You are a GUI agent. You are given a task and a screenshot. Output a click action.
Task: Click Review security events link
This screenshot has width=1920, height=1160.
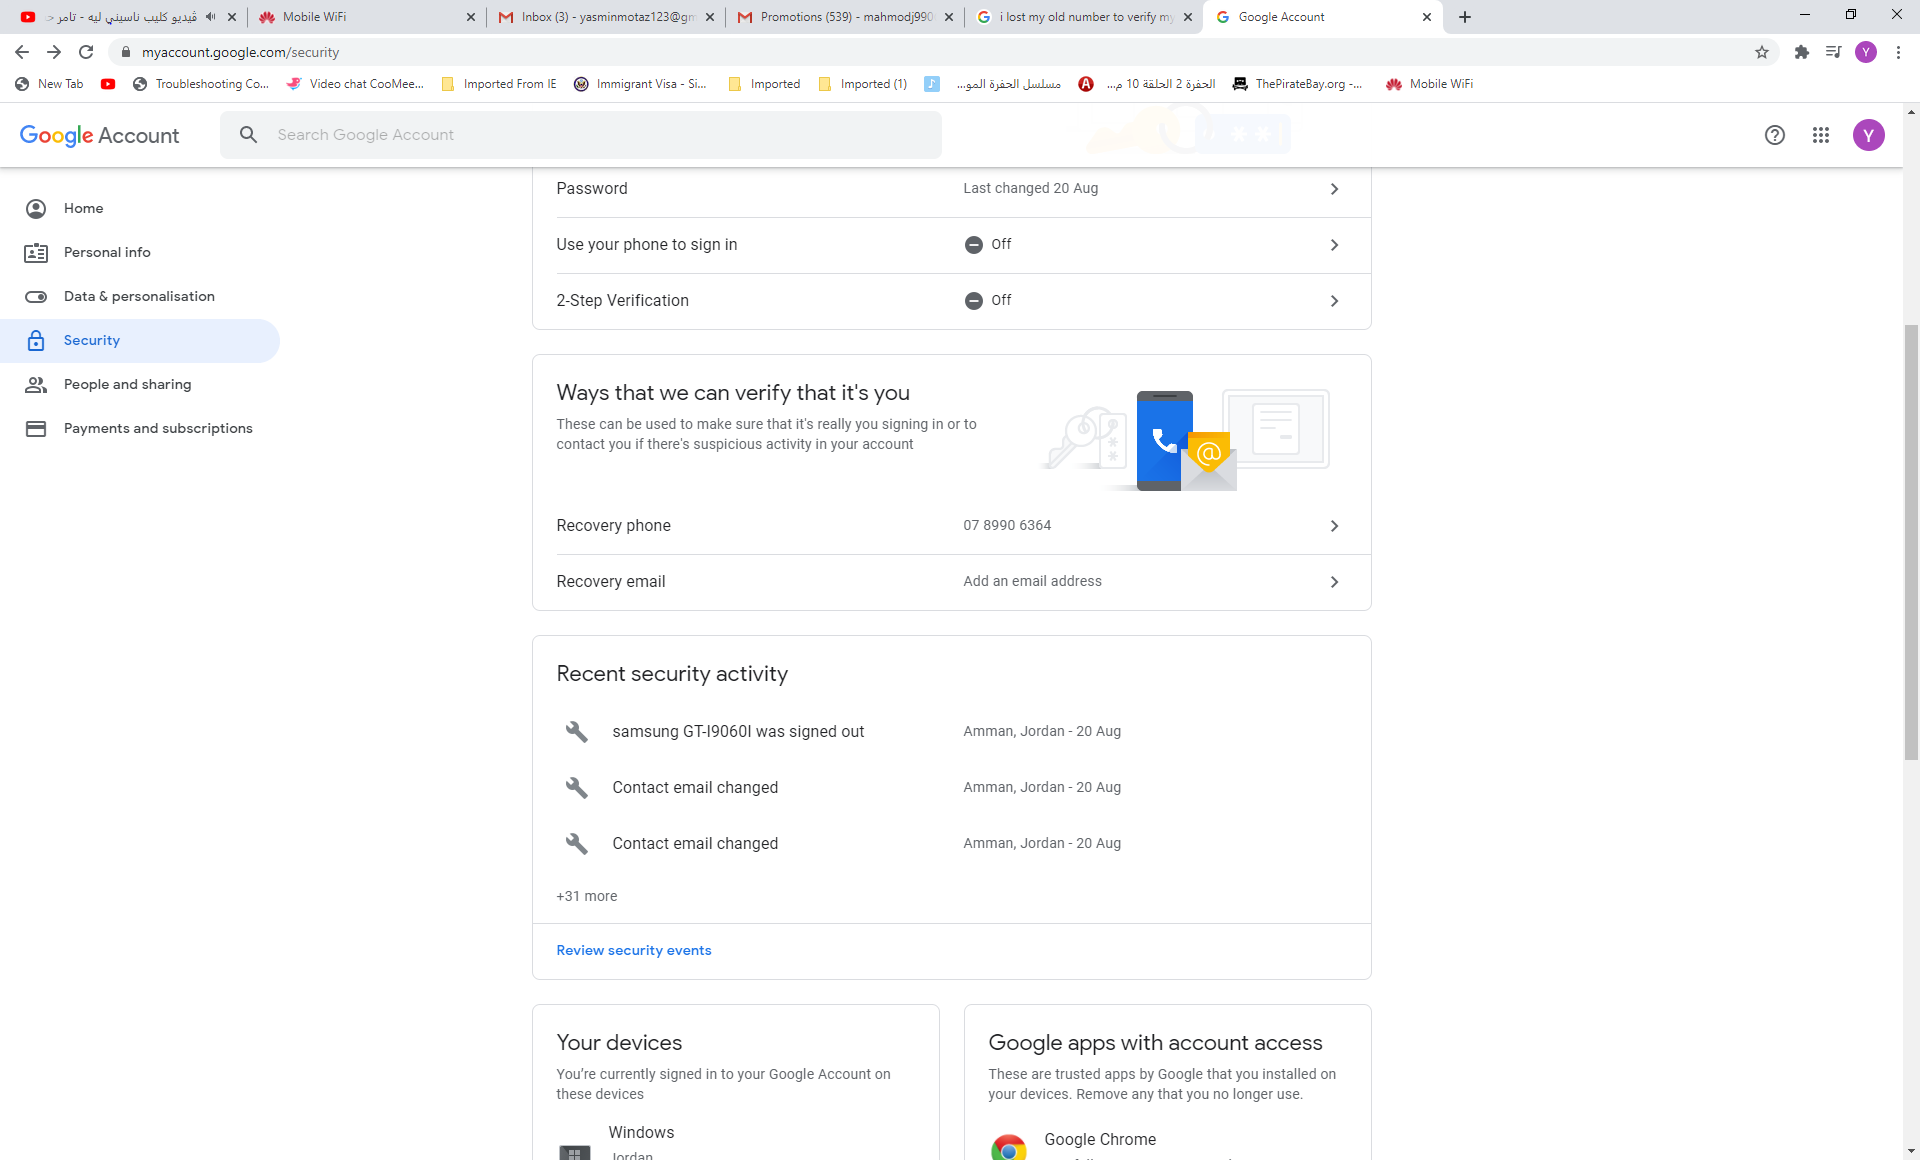634,950
